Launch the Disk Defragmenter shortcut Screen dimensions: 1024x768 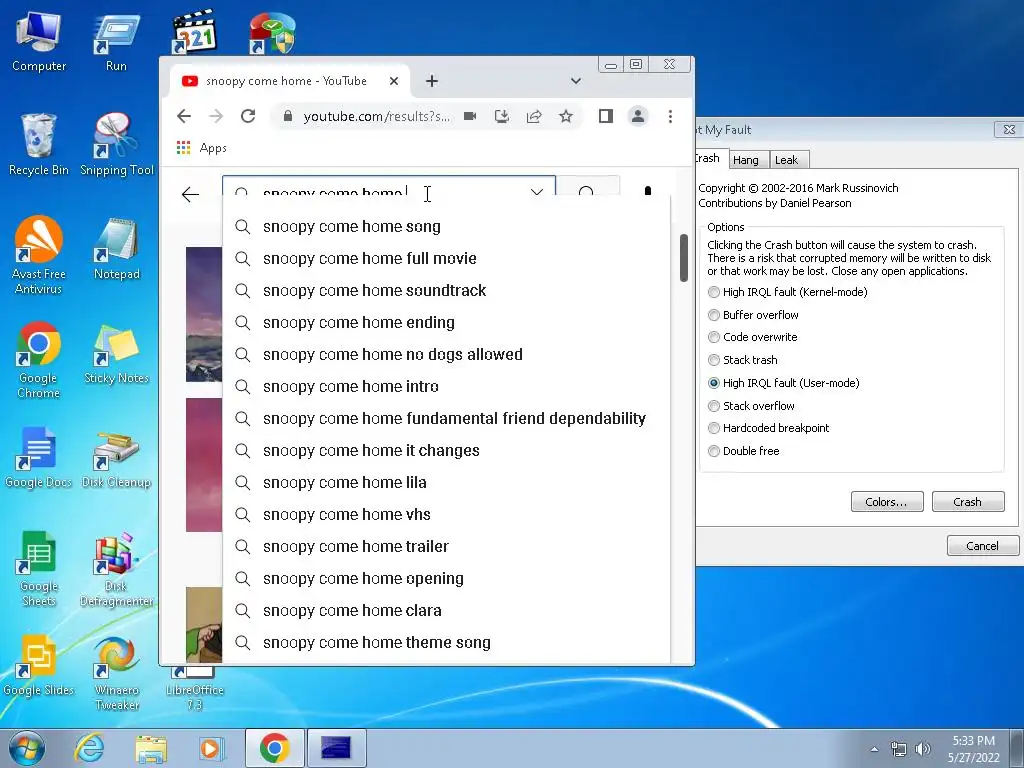coord(116,568)
